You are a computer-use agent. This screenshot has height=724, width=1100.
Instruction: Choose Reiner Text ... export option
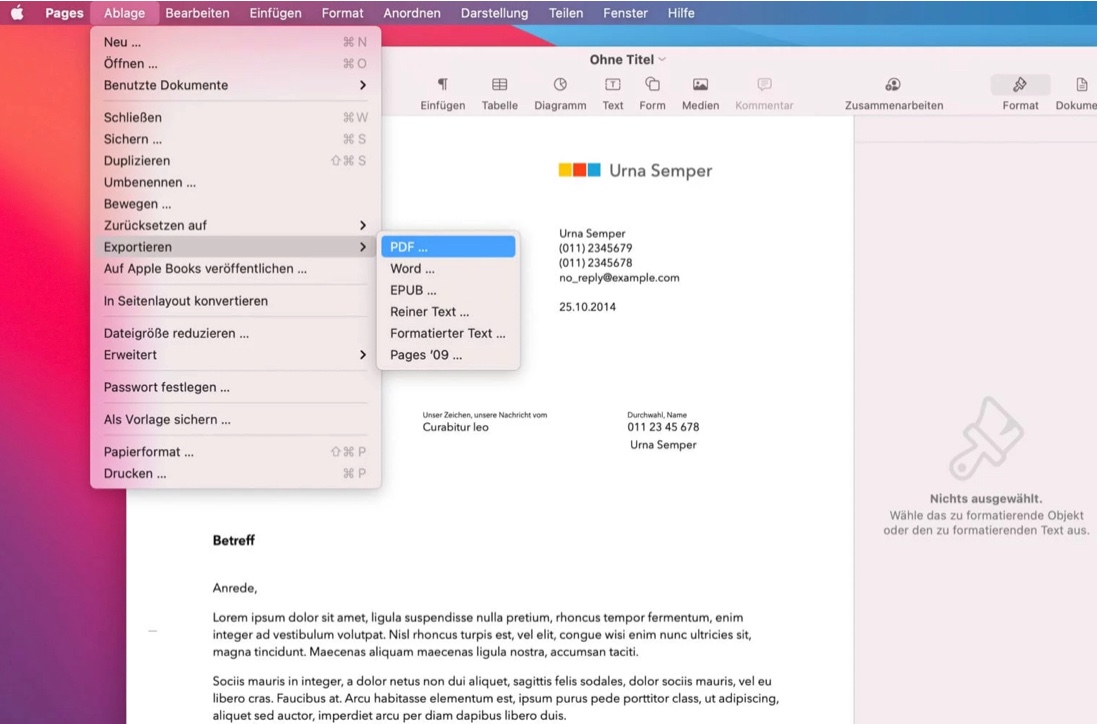(x=448, y=311)
